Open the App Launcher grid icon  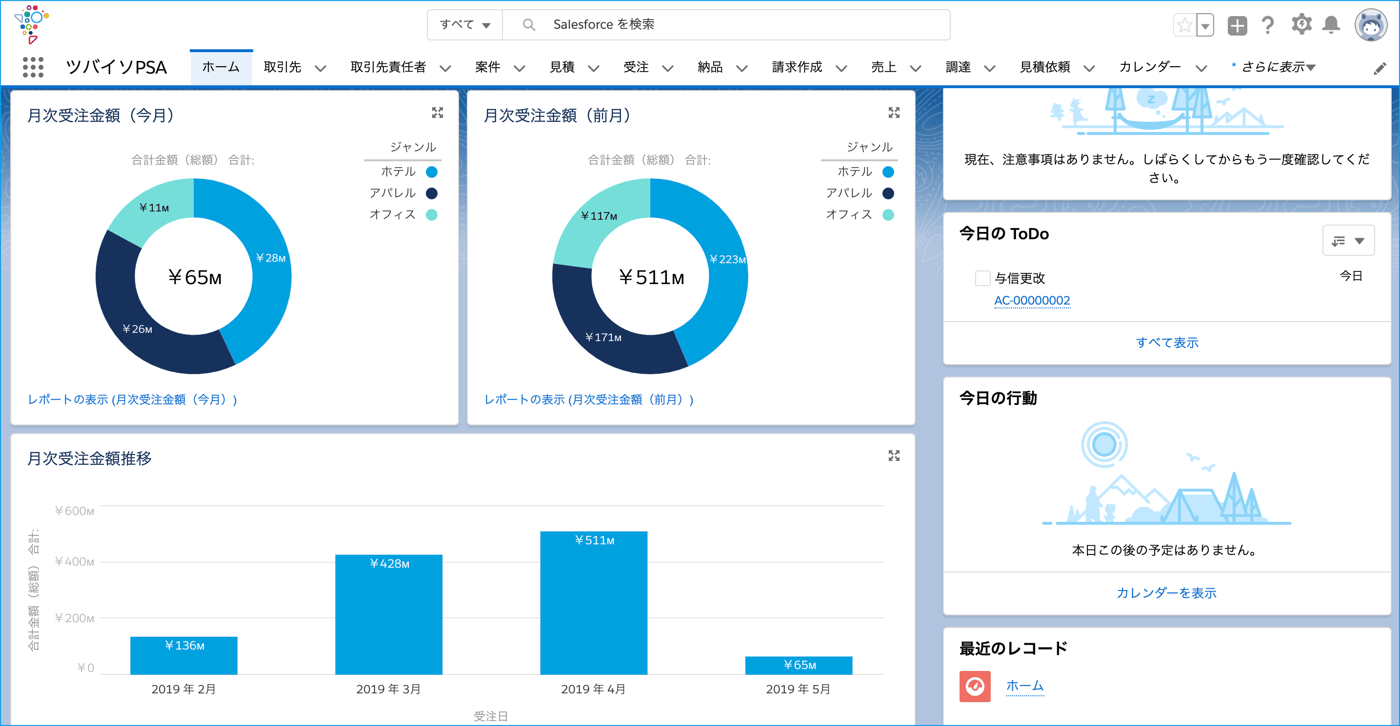[33, 67]
